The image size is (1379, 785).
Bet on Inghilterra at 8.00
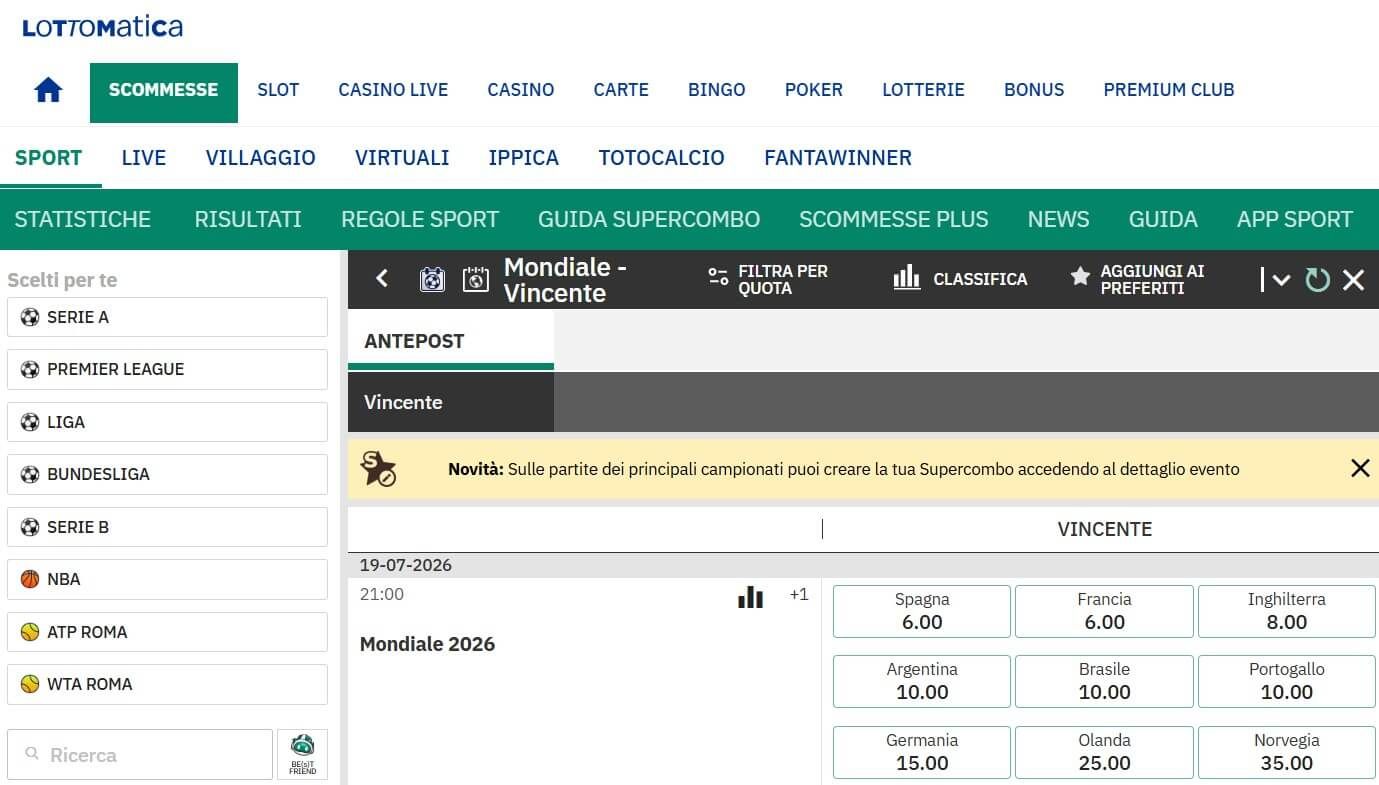point(1287,611)
